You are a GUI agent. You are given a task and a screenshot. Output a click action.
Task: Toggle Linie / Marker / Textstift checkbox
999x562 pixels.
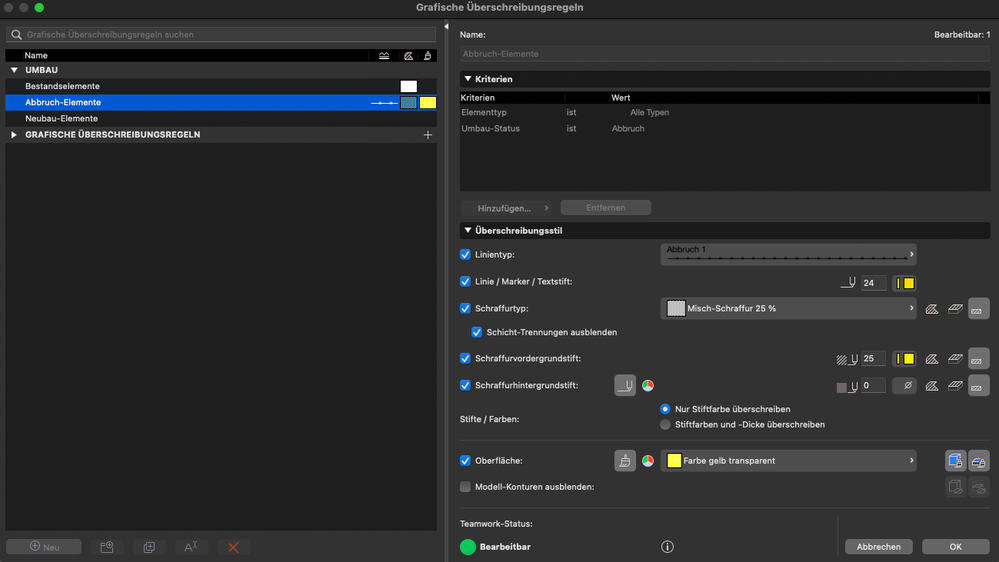(465, 282)
